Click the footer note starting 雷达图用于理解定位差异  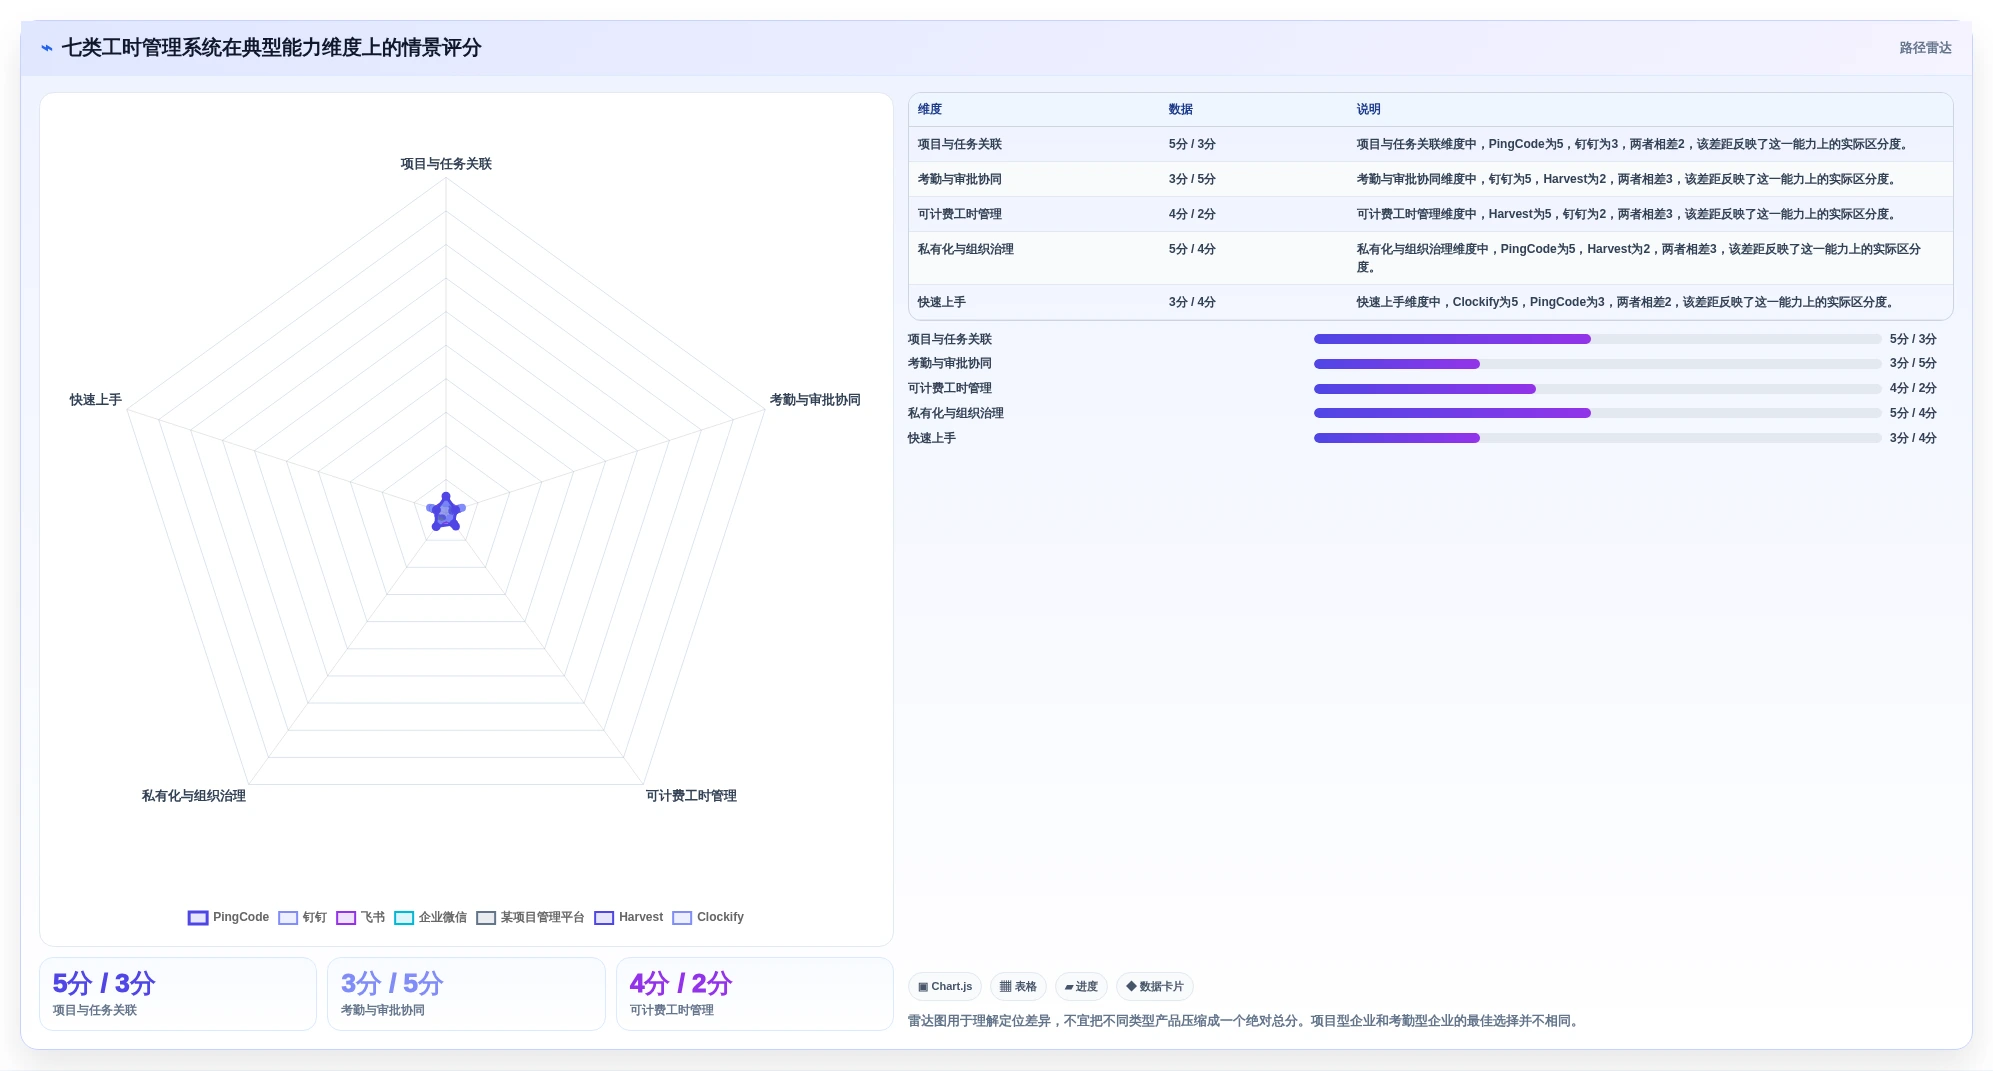(x=1245, y=1021)
